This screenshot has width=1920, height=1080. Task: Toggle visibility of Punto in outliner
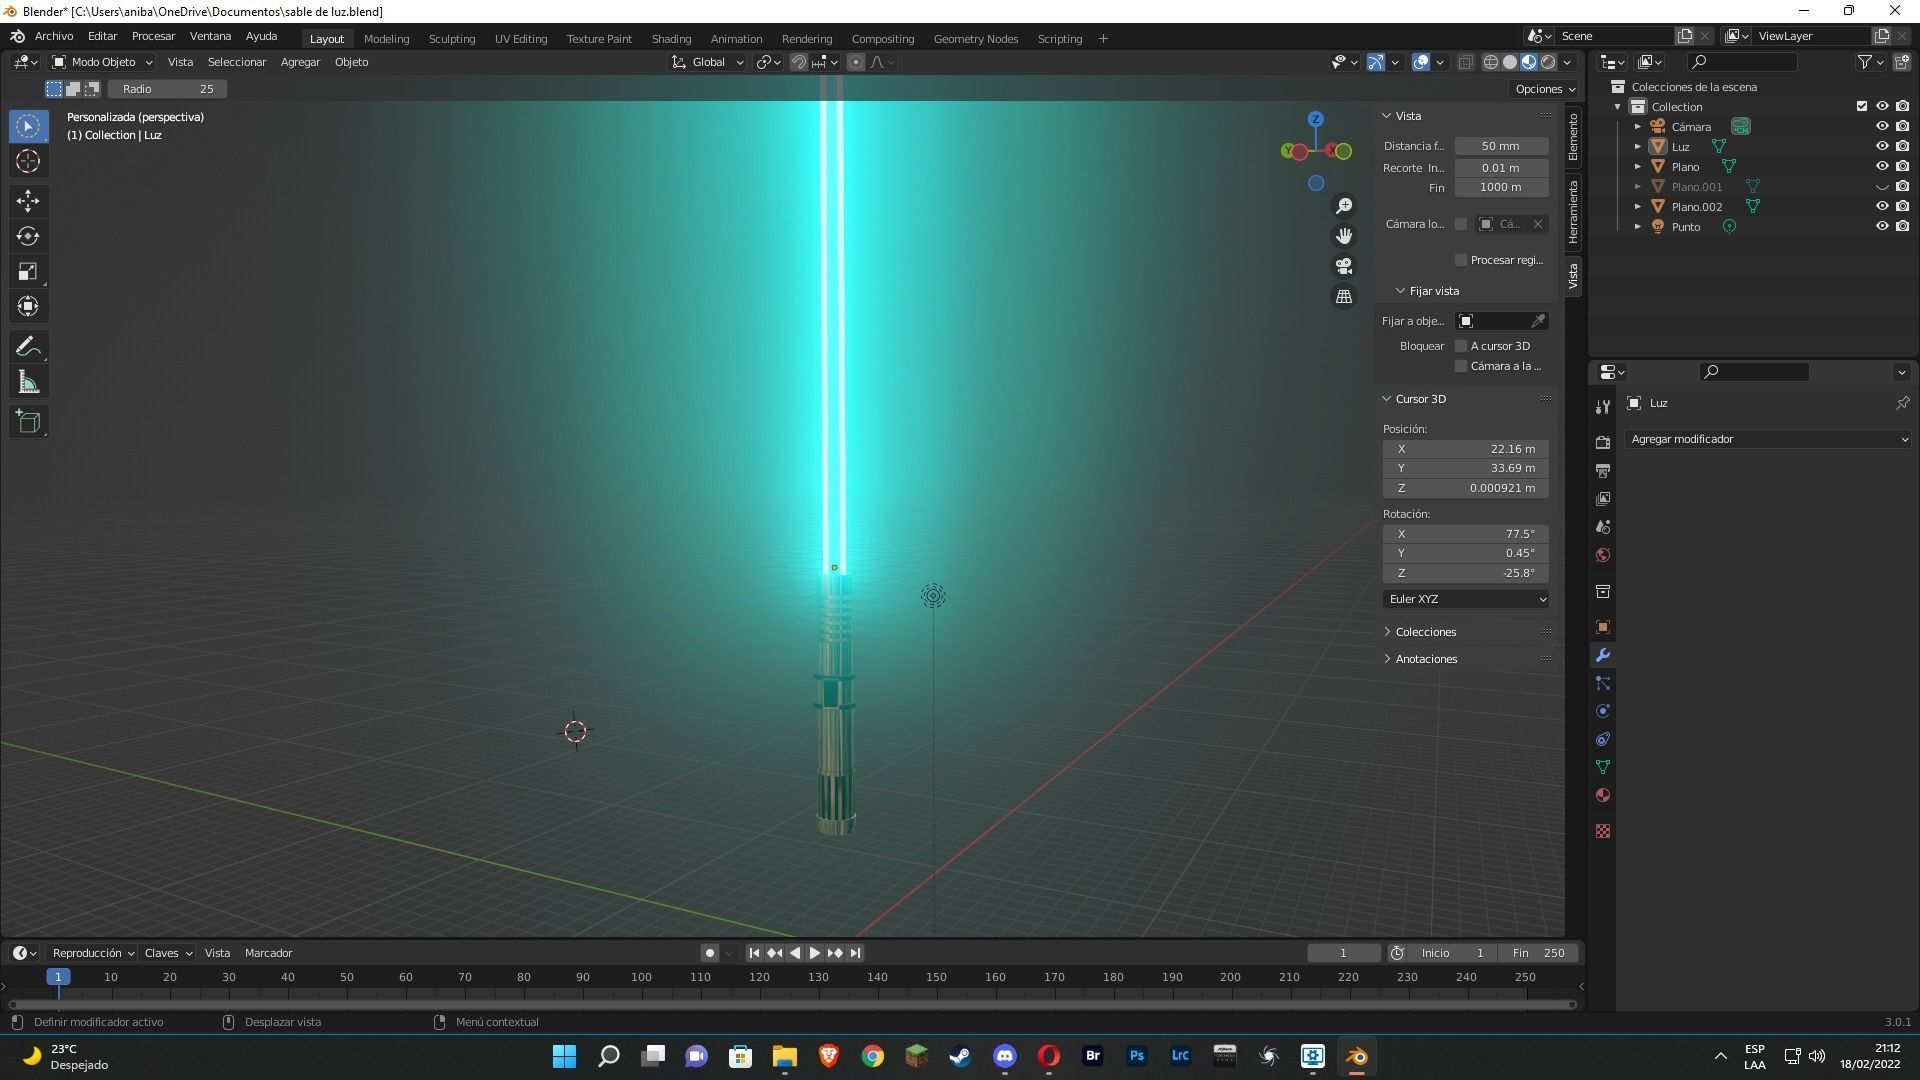[x=1881, y=227]
